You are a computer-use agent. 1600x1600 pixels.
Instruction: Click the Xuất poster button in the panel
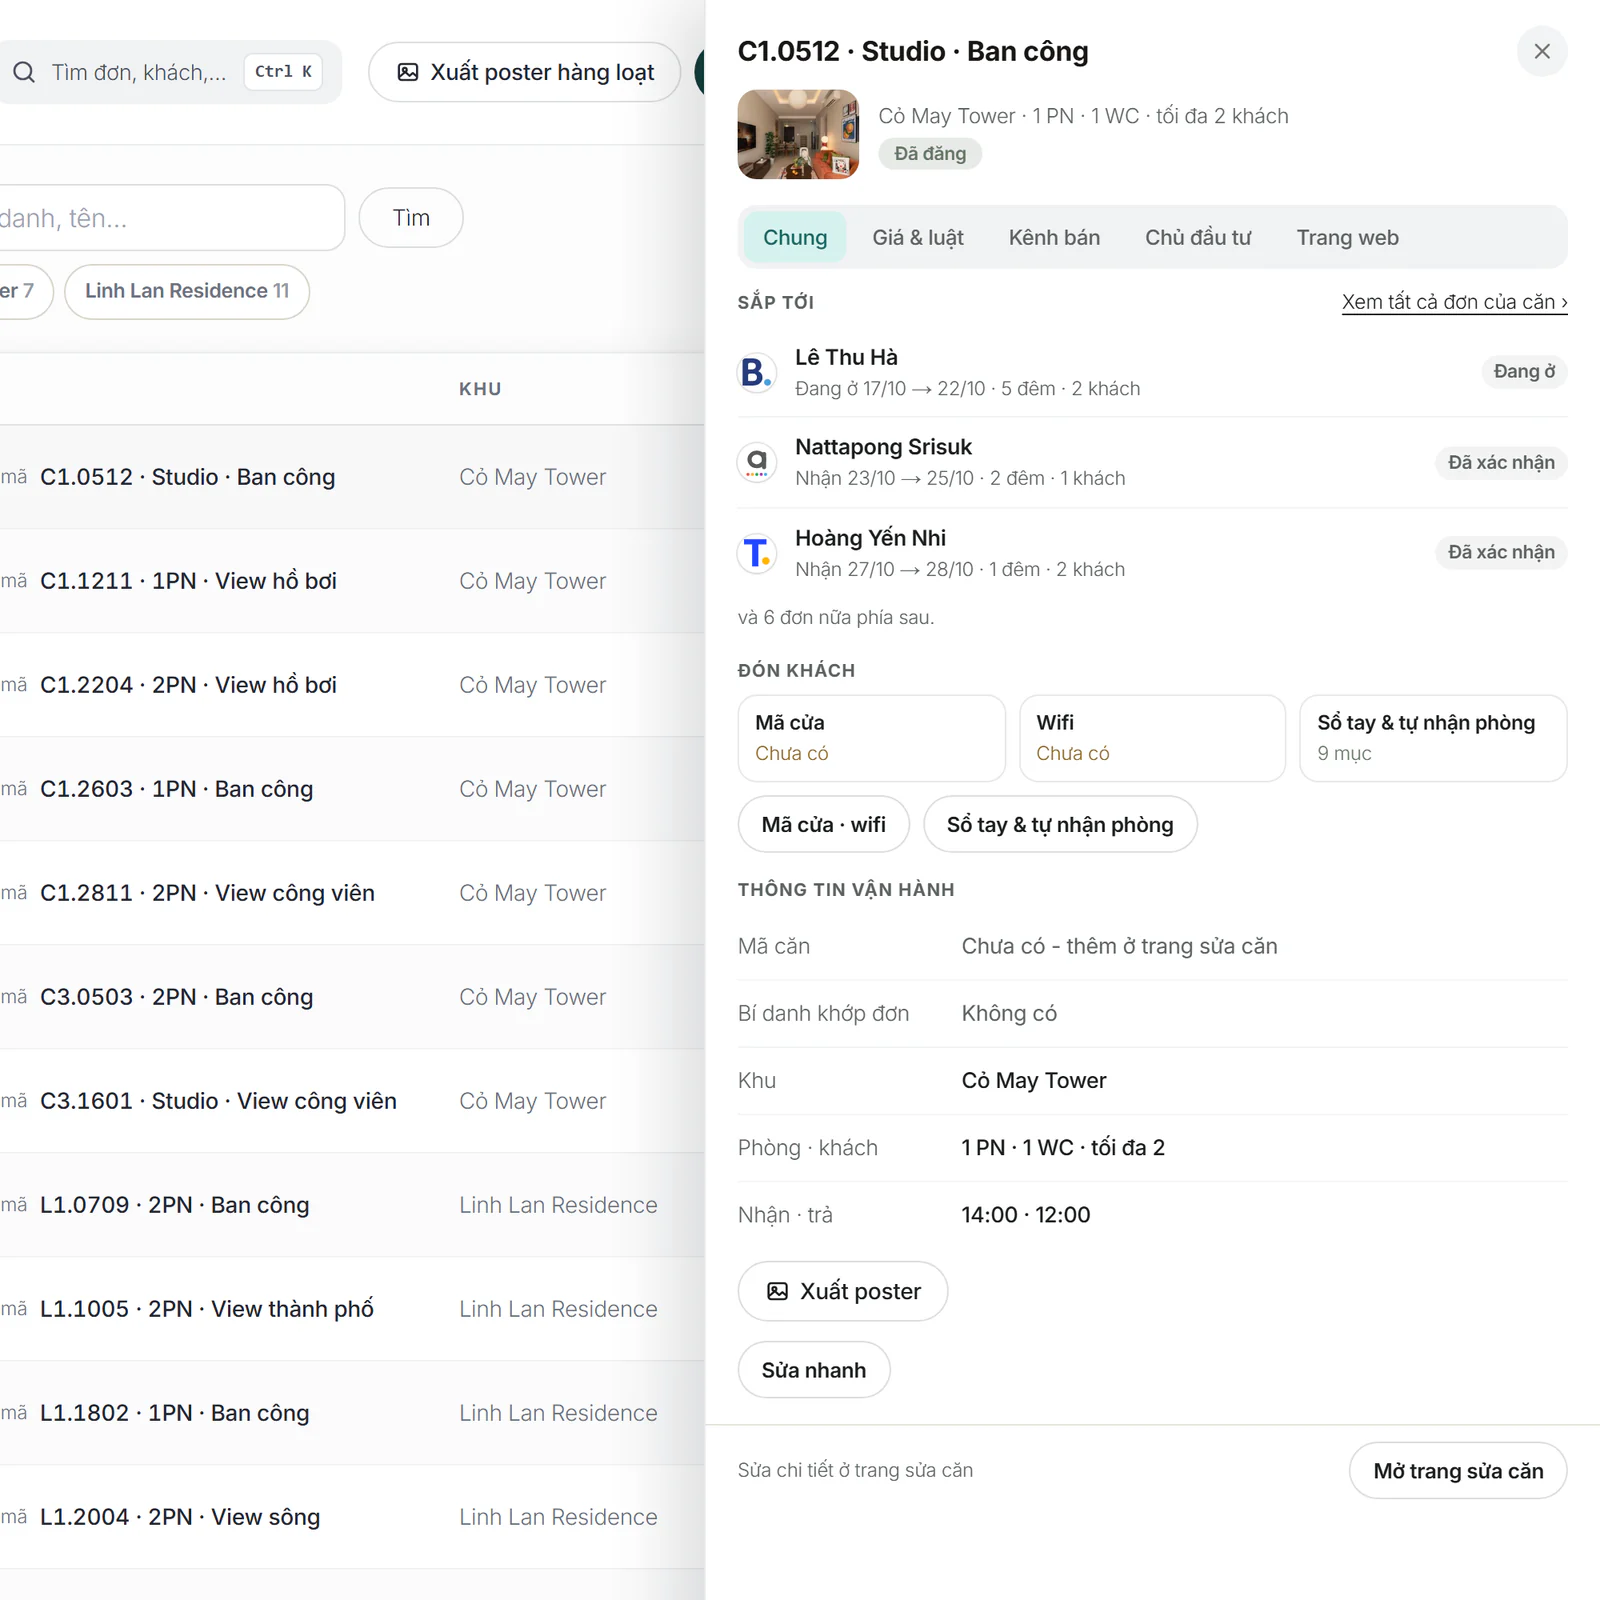coord(843,1291)
